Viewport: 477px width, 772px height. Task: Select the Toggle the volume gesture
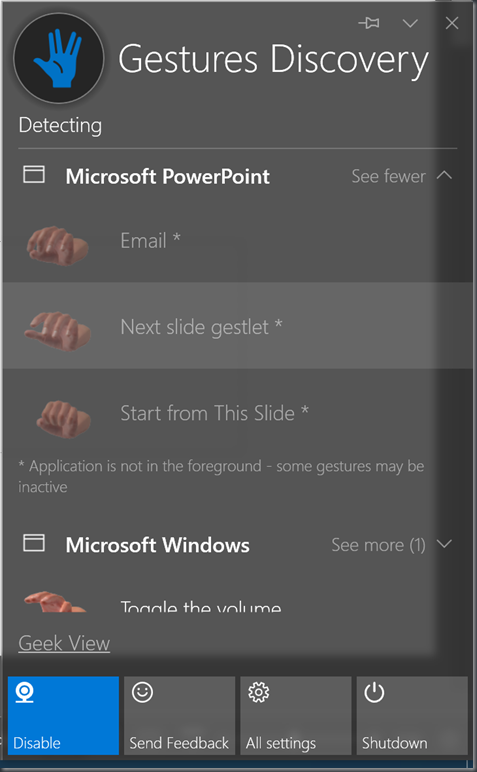200,606
